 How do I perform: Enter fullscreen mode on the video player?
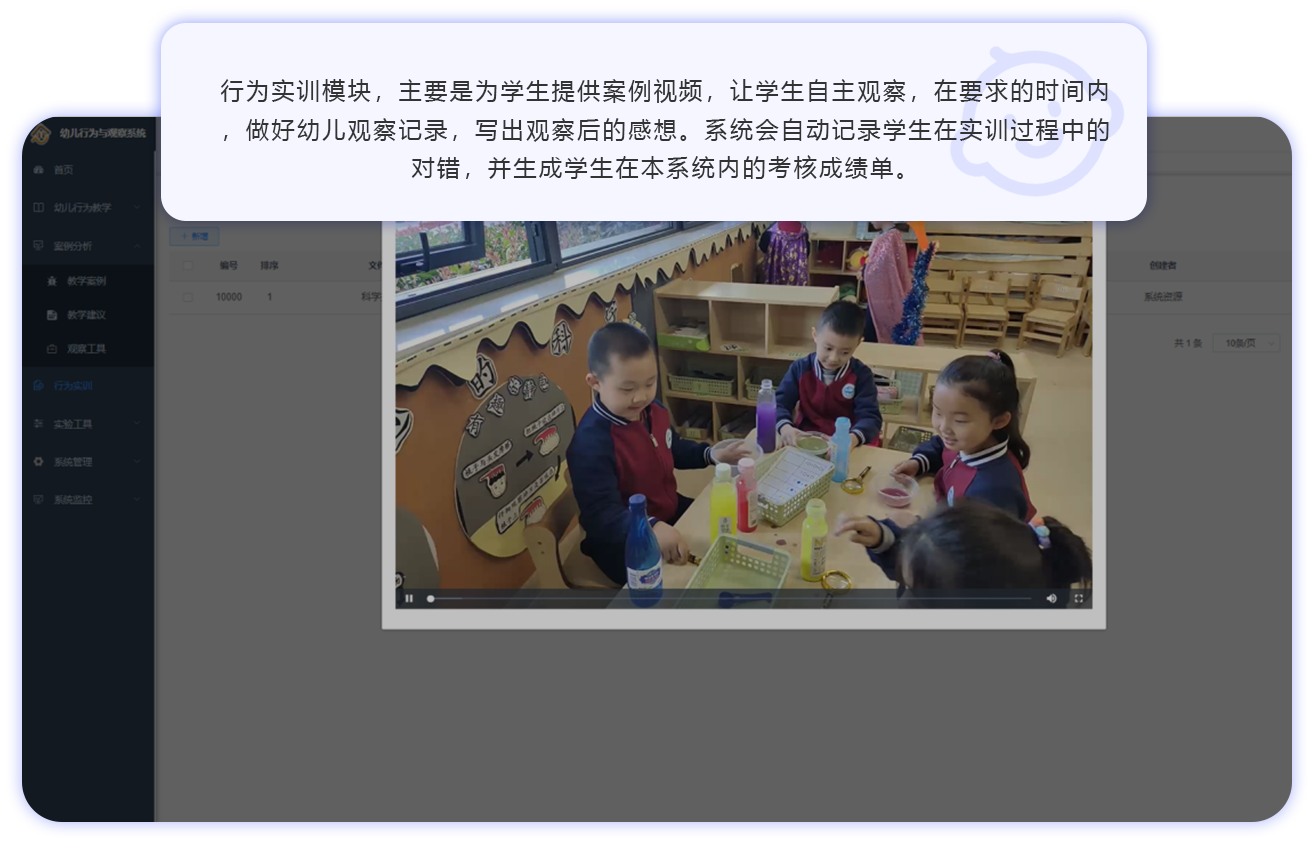tap(1078, 598)
